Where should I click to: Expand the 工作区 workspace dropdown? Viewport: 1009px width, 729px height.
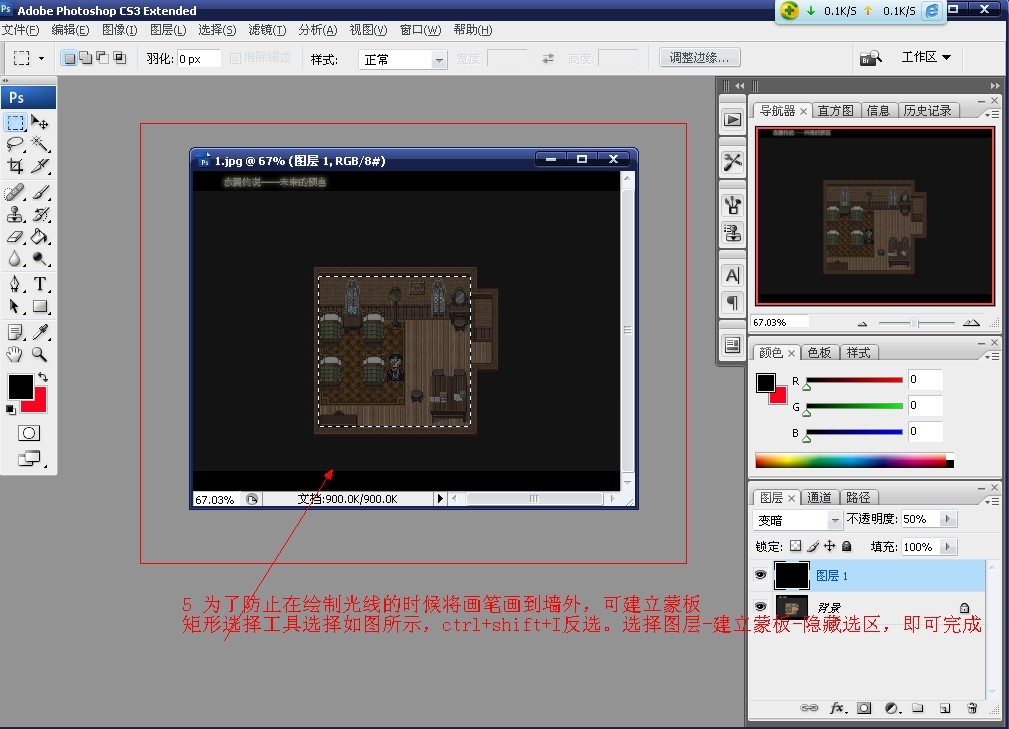926,57
